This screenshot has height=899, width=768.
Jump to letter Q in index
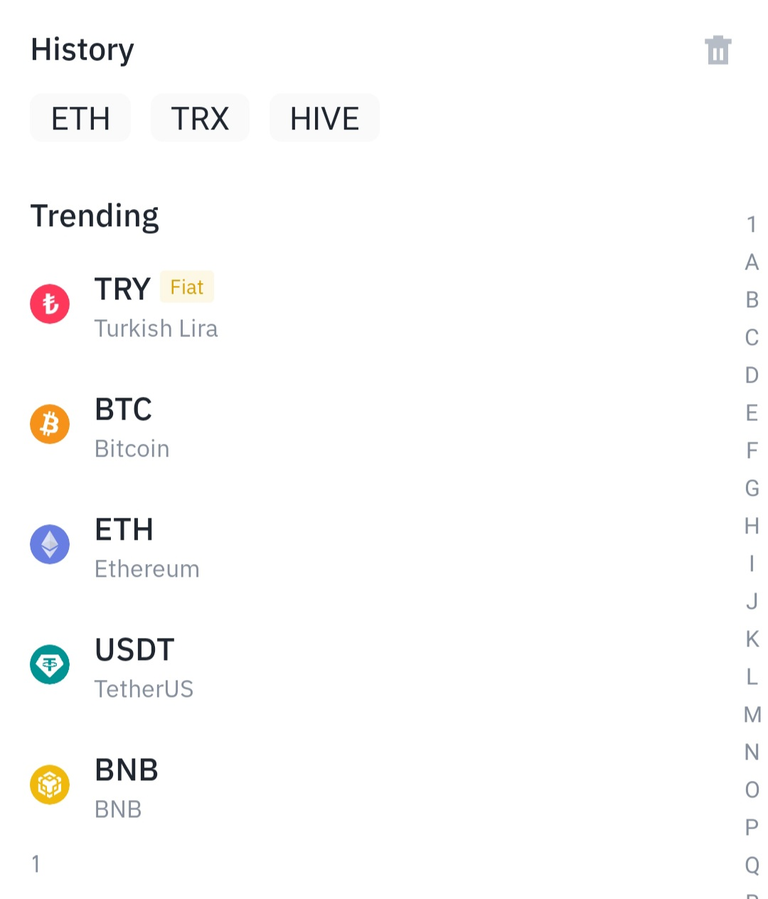click(752, 865)
